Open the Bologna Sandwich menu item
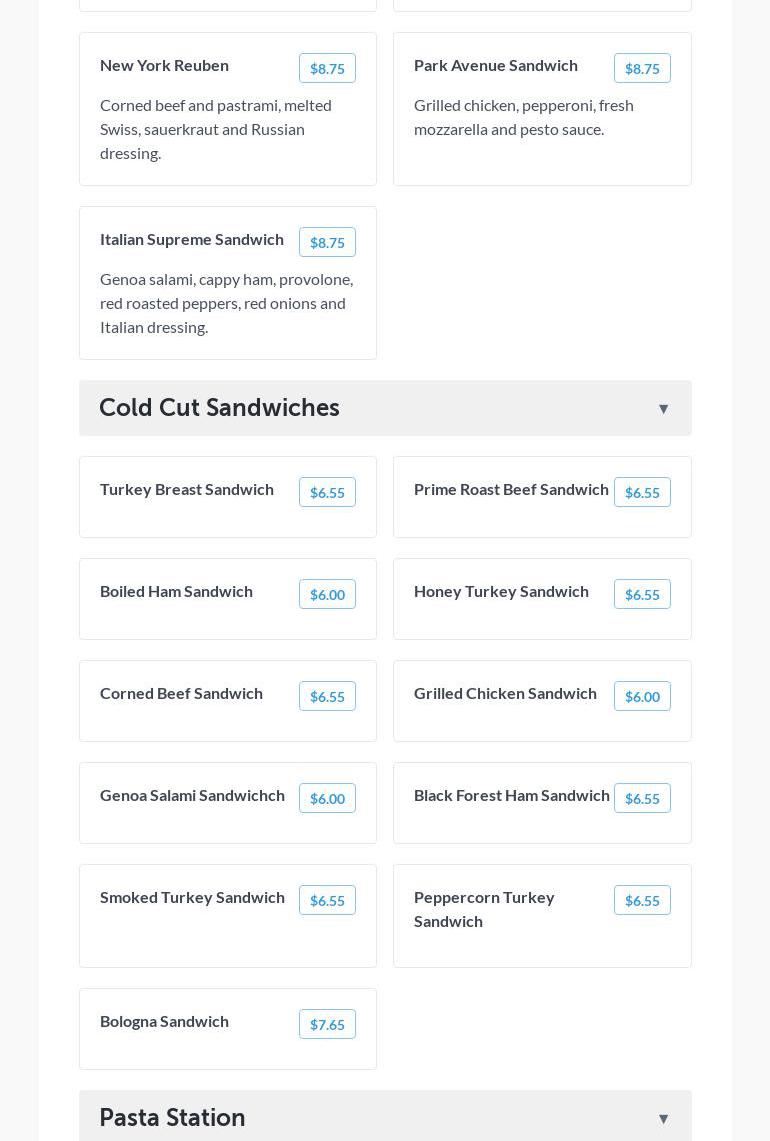The width and height of the screenshot is (770, 1141). (x=164, y=1021)
